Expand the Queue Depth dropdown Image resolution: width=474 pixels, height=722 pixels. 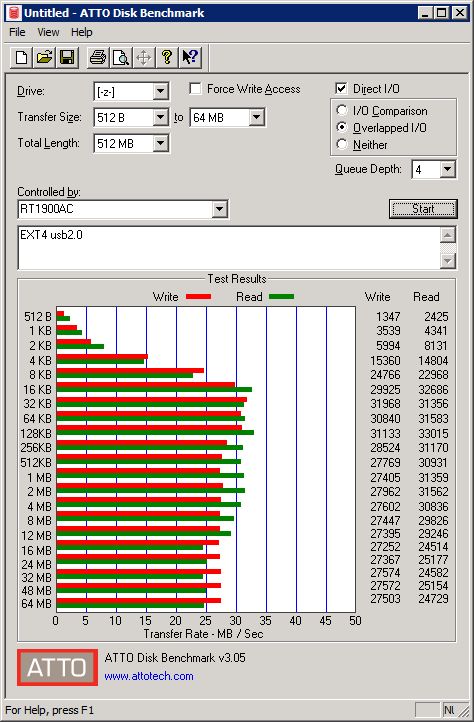(x=433, y=169)
